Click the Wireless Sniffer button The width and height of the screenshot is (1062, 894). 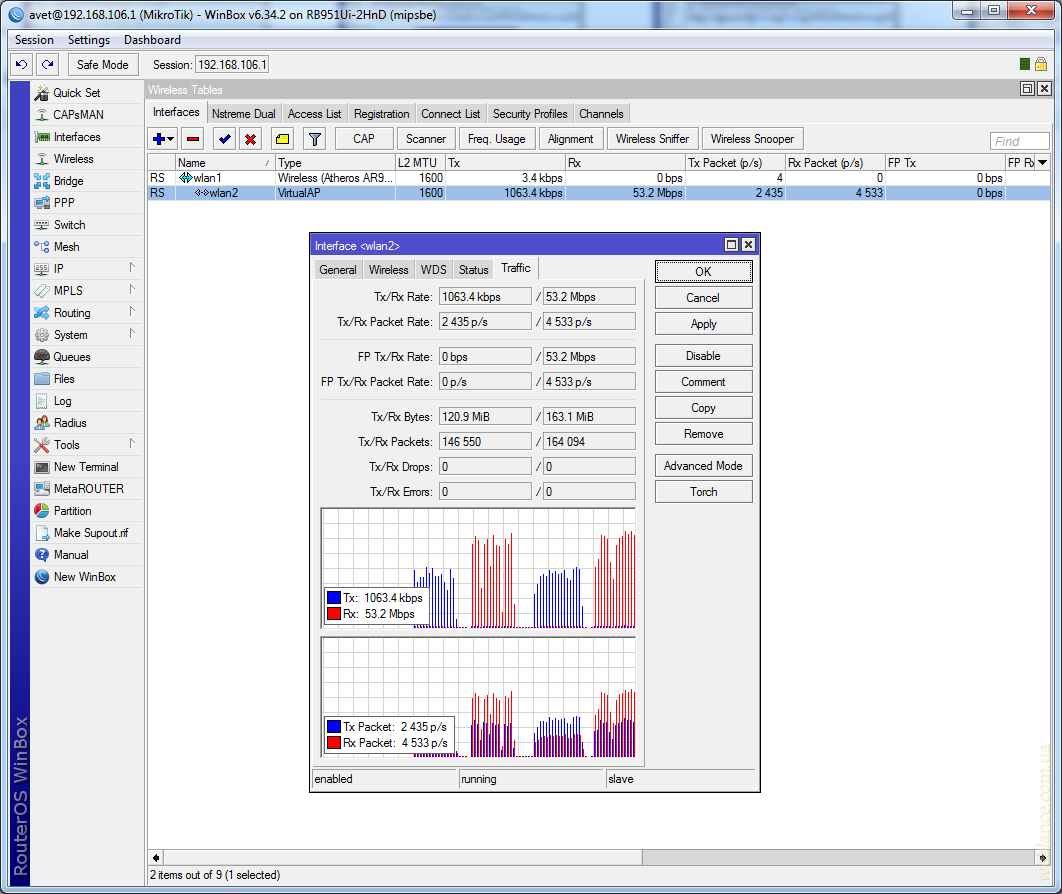click(652, 139)
